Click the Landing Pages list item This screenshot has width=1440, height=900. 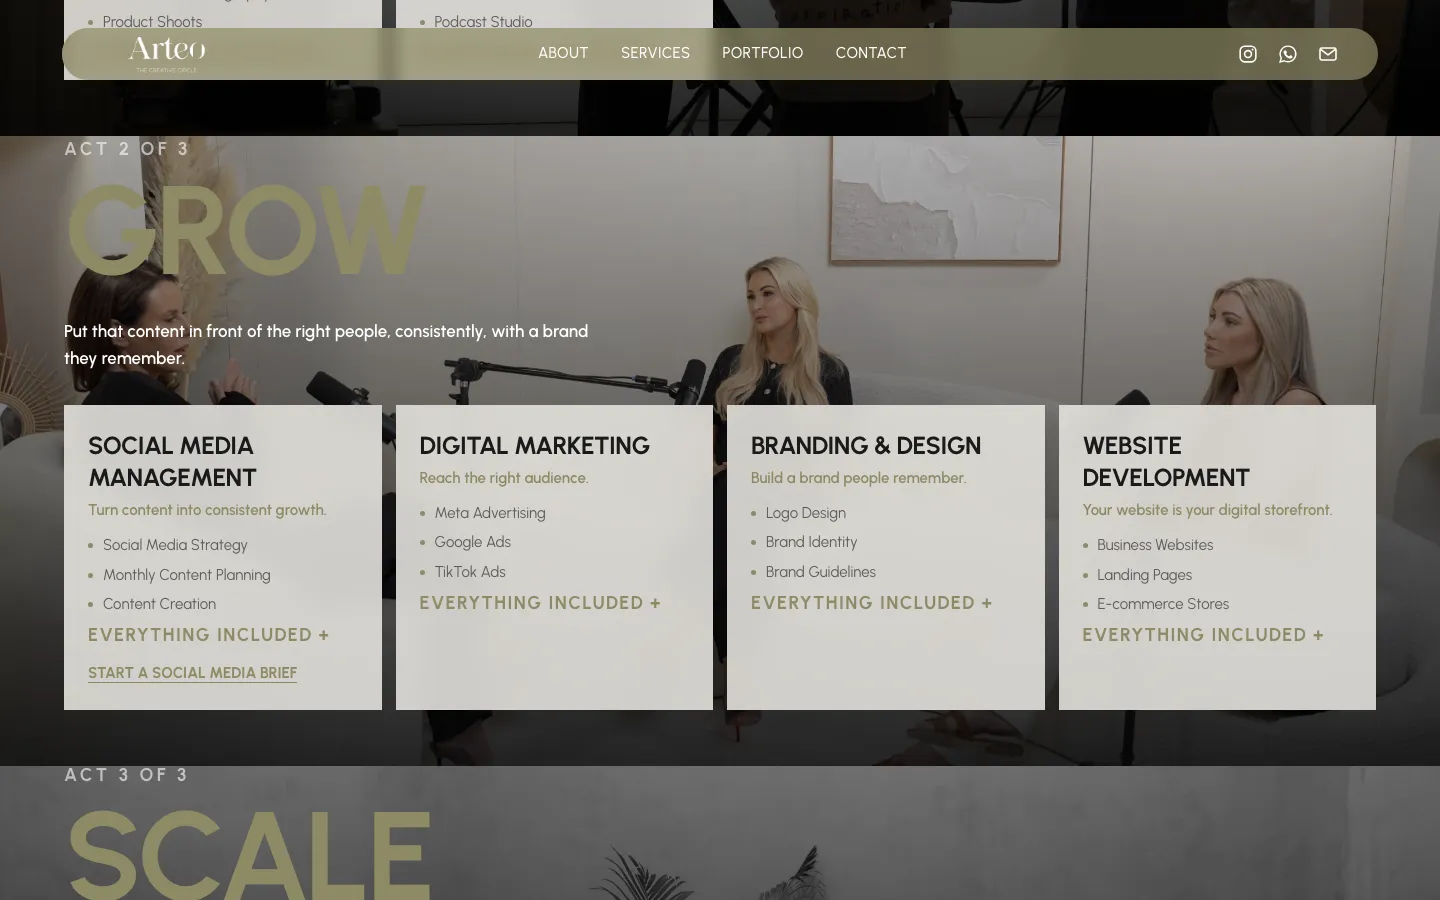(1144, 575)
